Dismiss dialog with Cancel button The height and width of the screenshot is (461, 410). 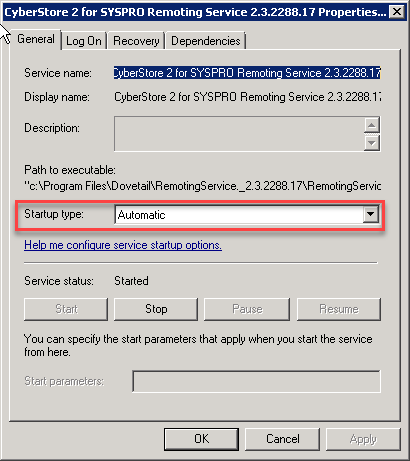tap(283, 439)
